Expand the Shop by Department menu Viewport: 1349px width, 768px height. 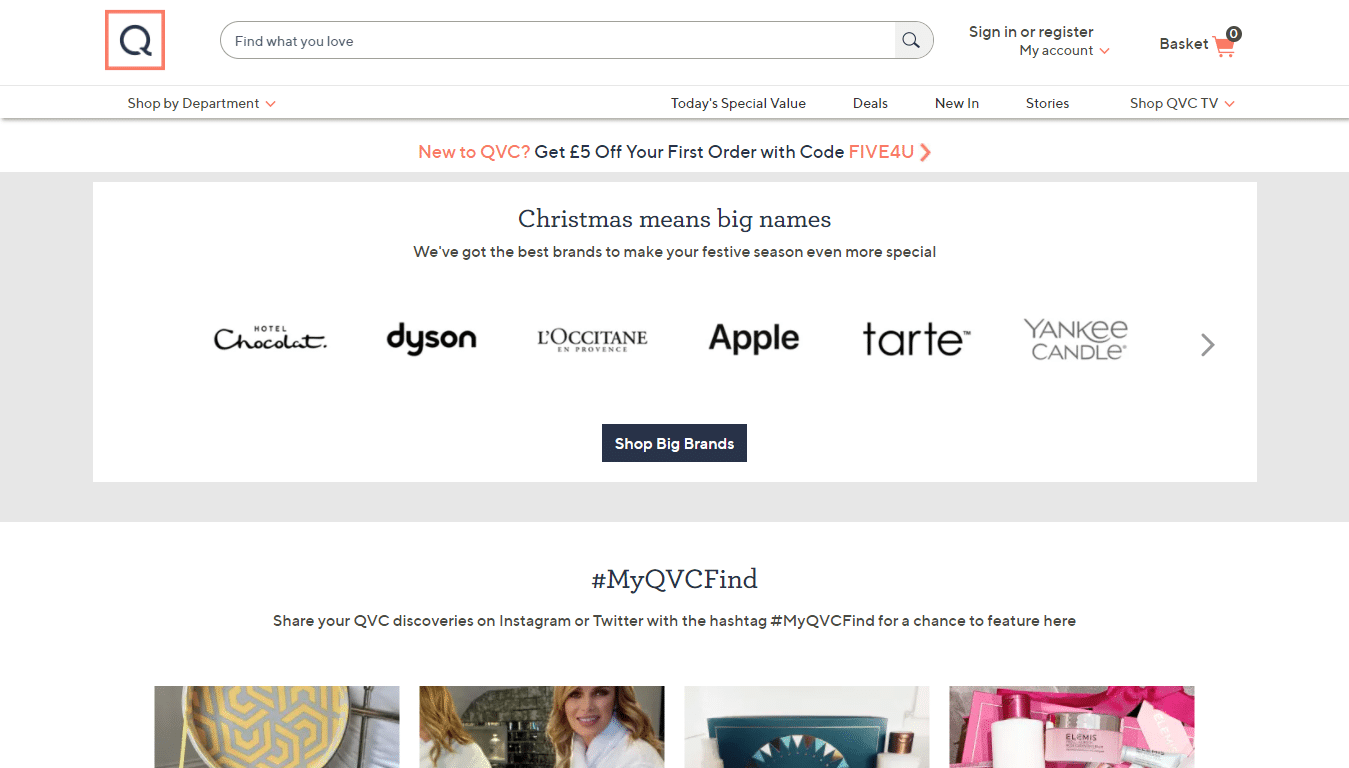pyautogui.click(x=201, y=103)
